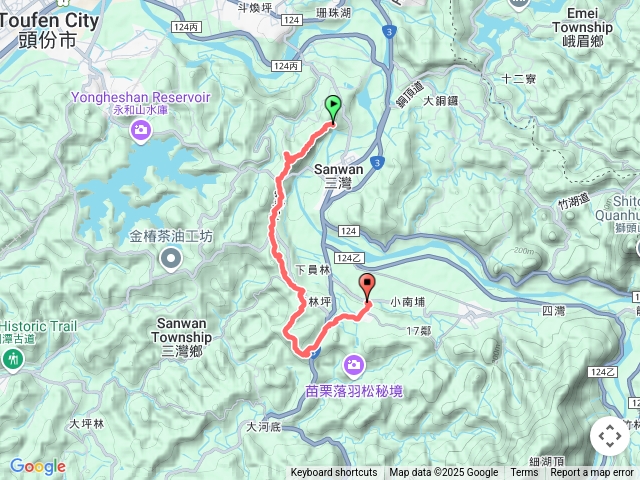Open Keyboard shortcuts
Image resolution: width=640 pixels, height=480 pixels.
tap(334, 473)
